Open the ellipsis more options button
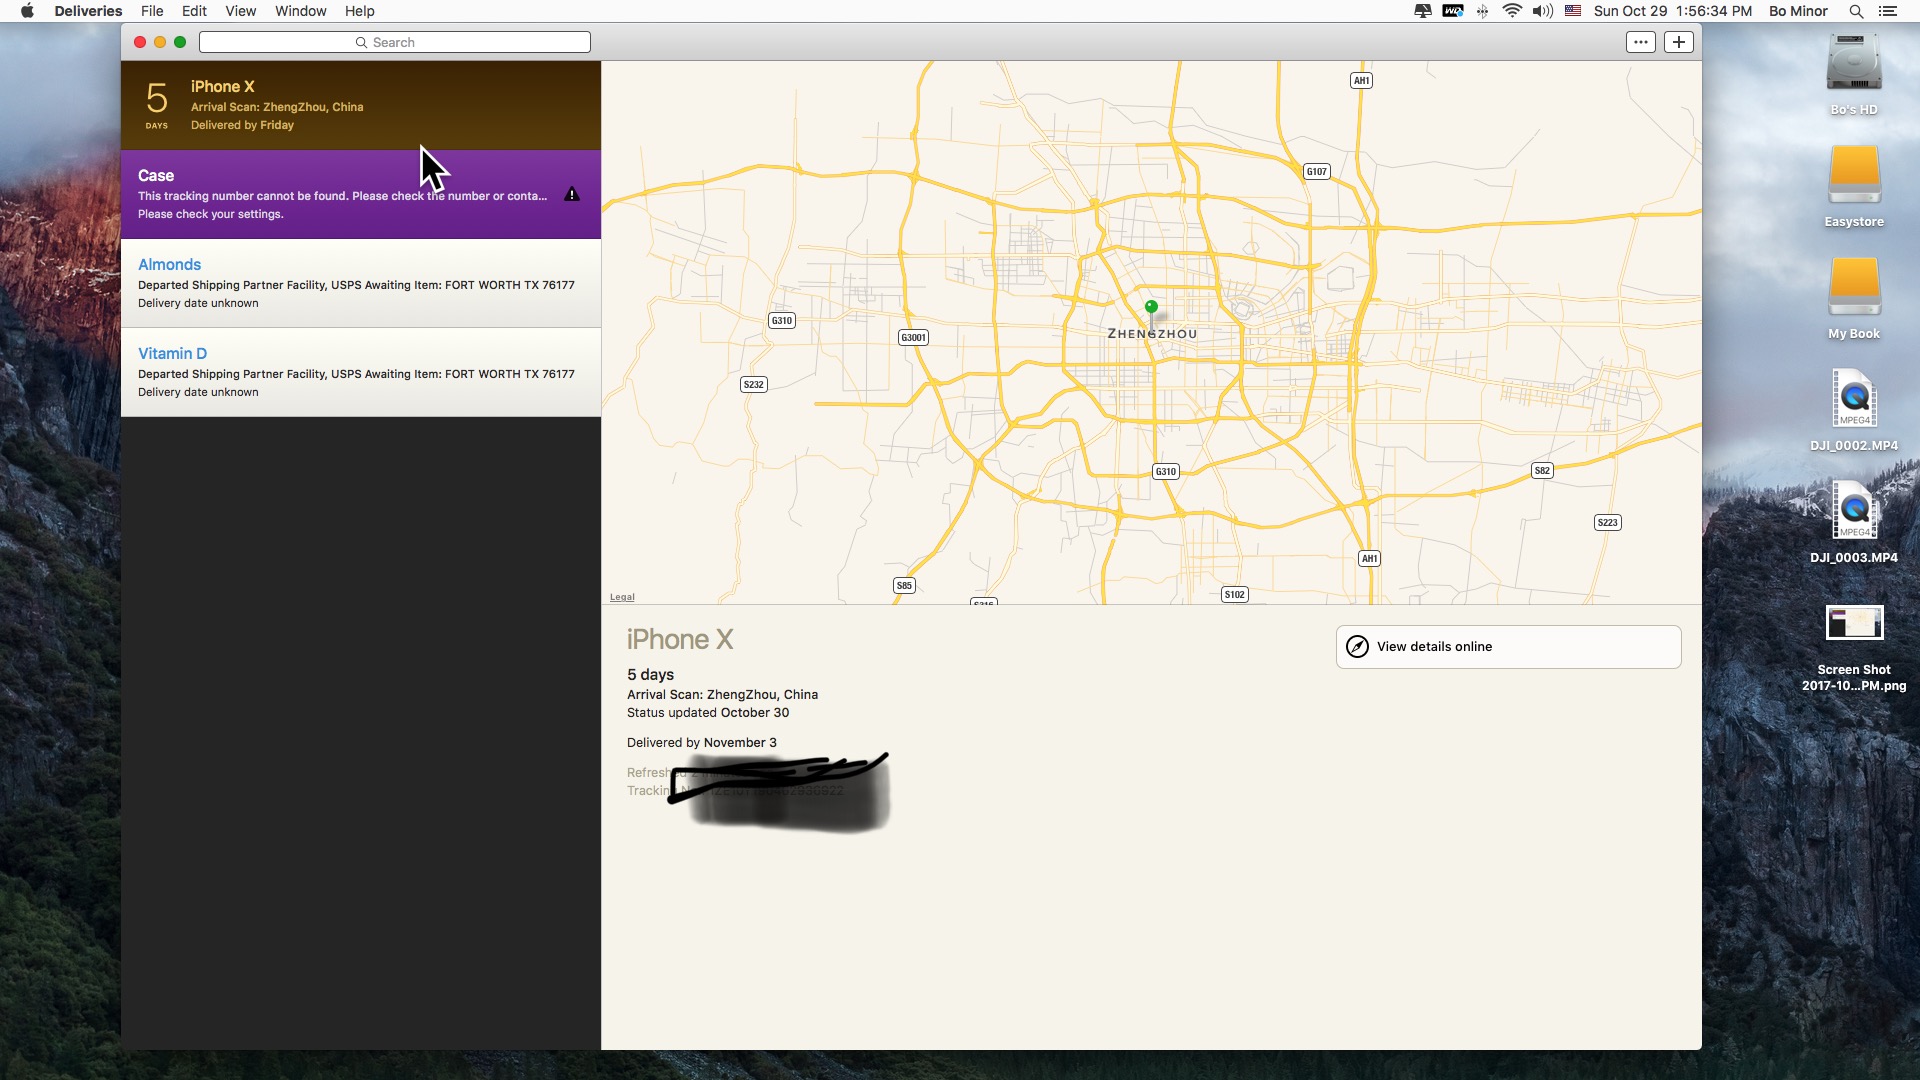1920x1080 pixels. (x=1641, y=42)
